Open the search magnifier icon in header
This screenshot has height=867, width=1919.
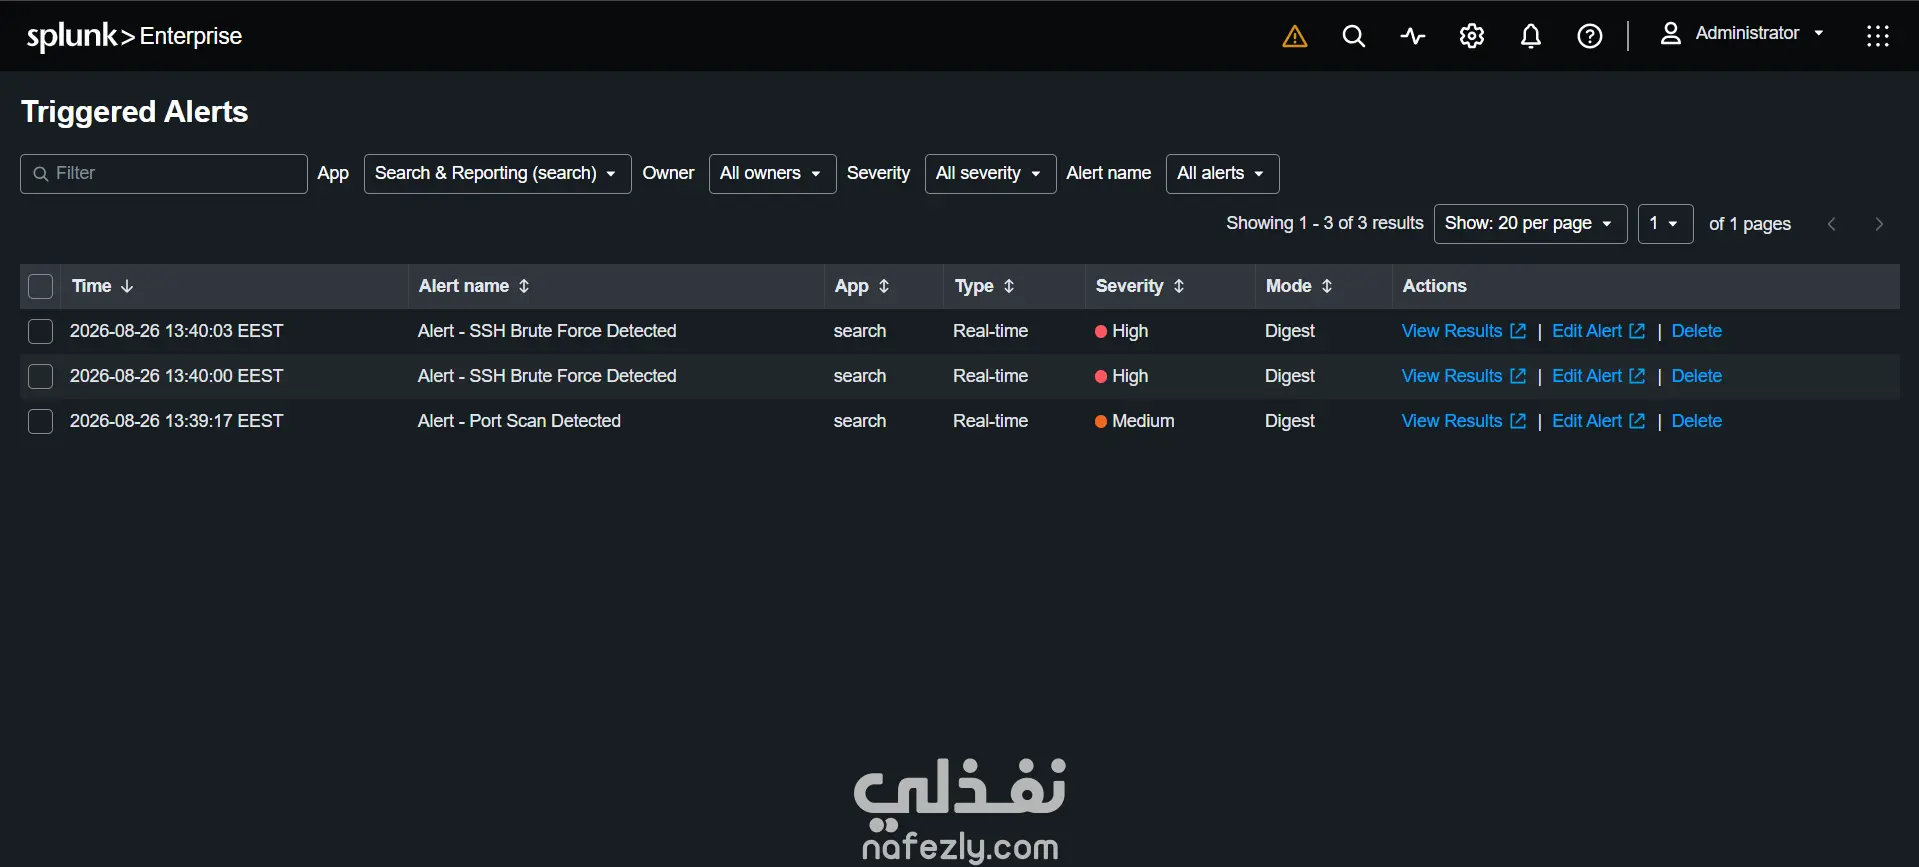point(1354,37)
